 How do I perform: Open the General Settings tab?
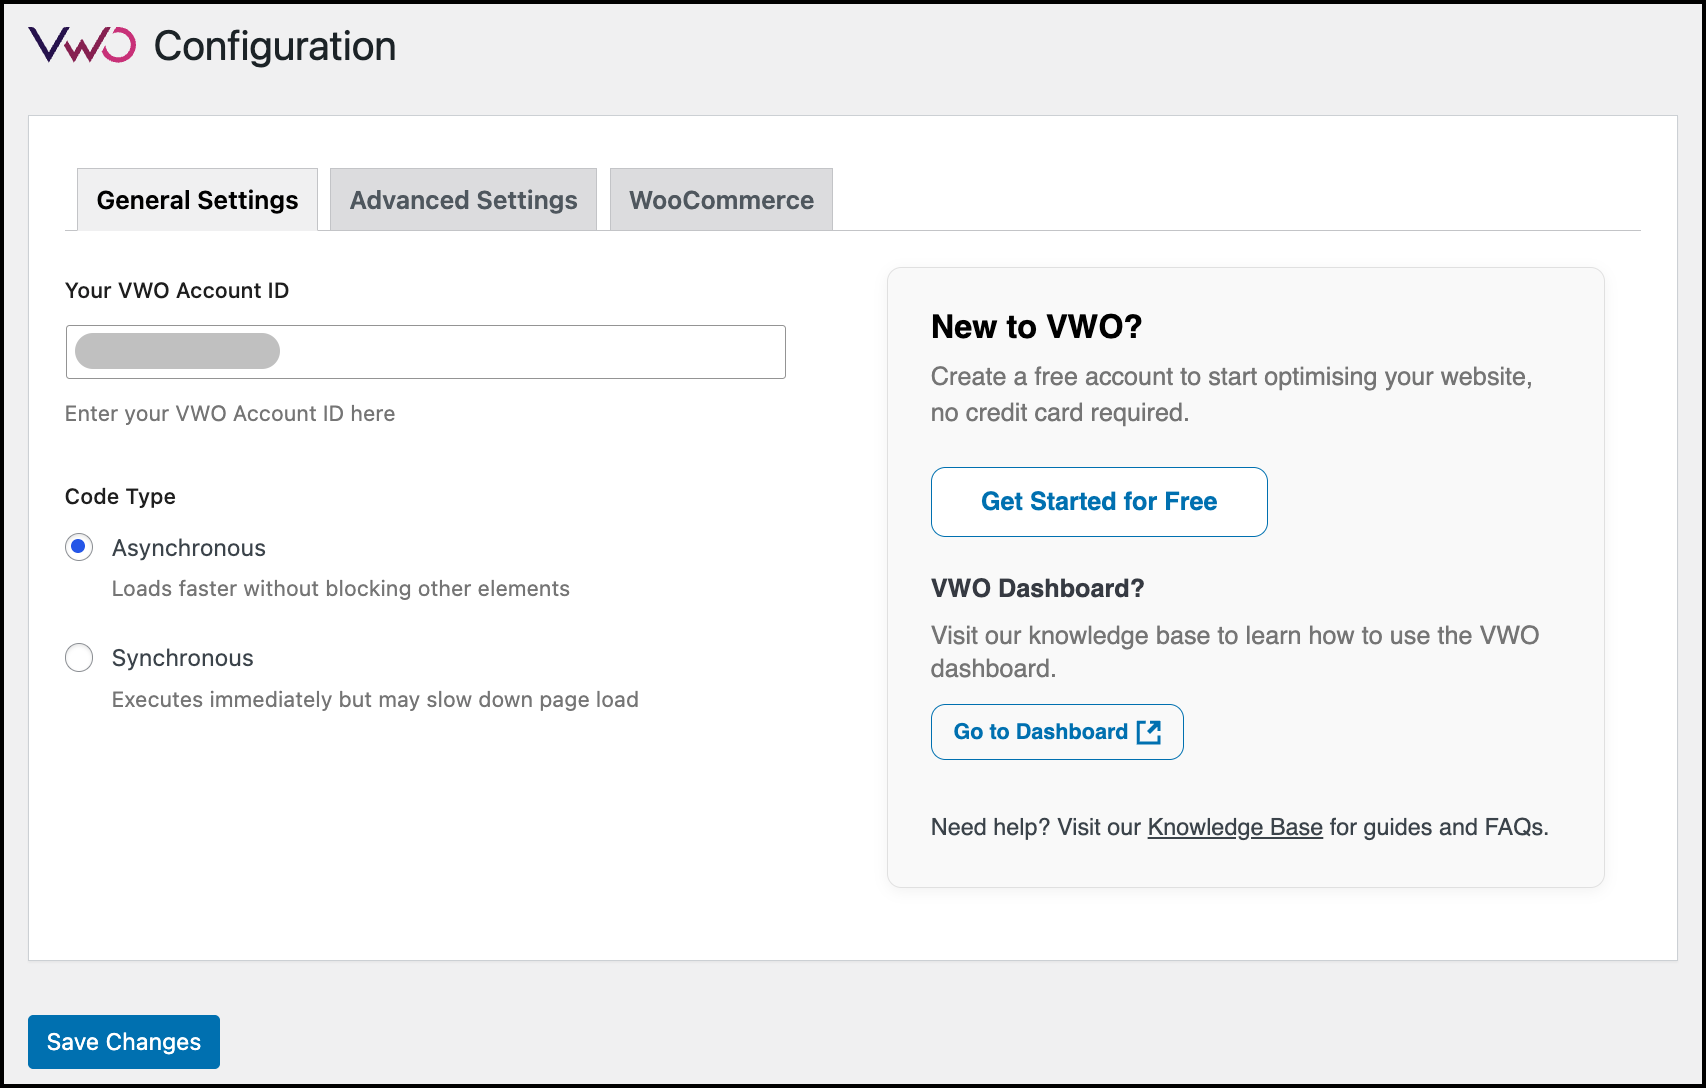pyautogui.click(x=197, y=200)
